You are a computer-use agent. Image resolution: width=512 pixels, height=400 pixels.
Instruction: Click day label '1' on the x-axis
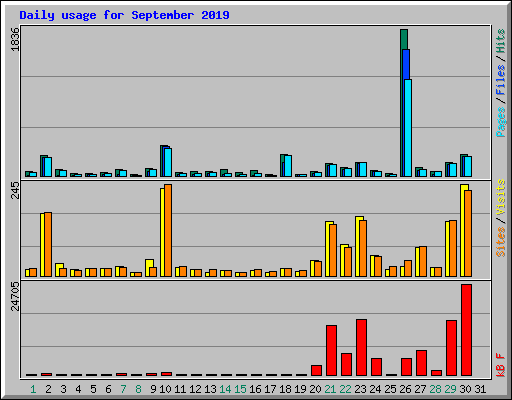(x=33, y=389)
